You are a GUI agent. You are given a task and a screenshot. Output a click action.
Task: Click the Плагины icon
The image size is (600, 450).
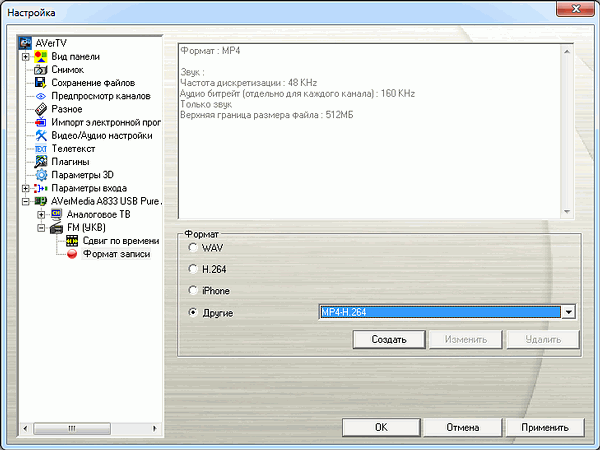coord(41,162)
